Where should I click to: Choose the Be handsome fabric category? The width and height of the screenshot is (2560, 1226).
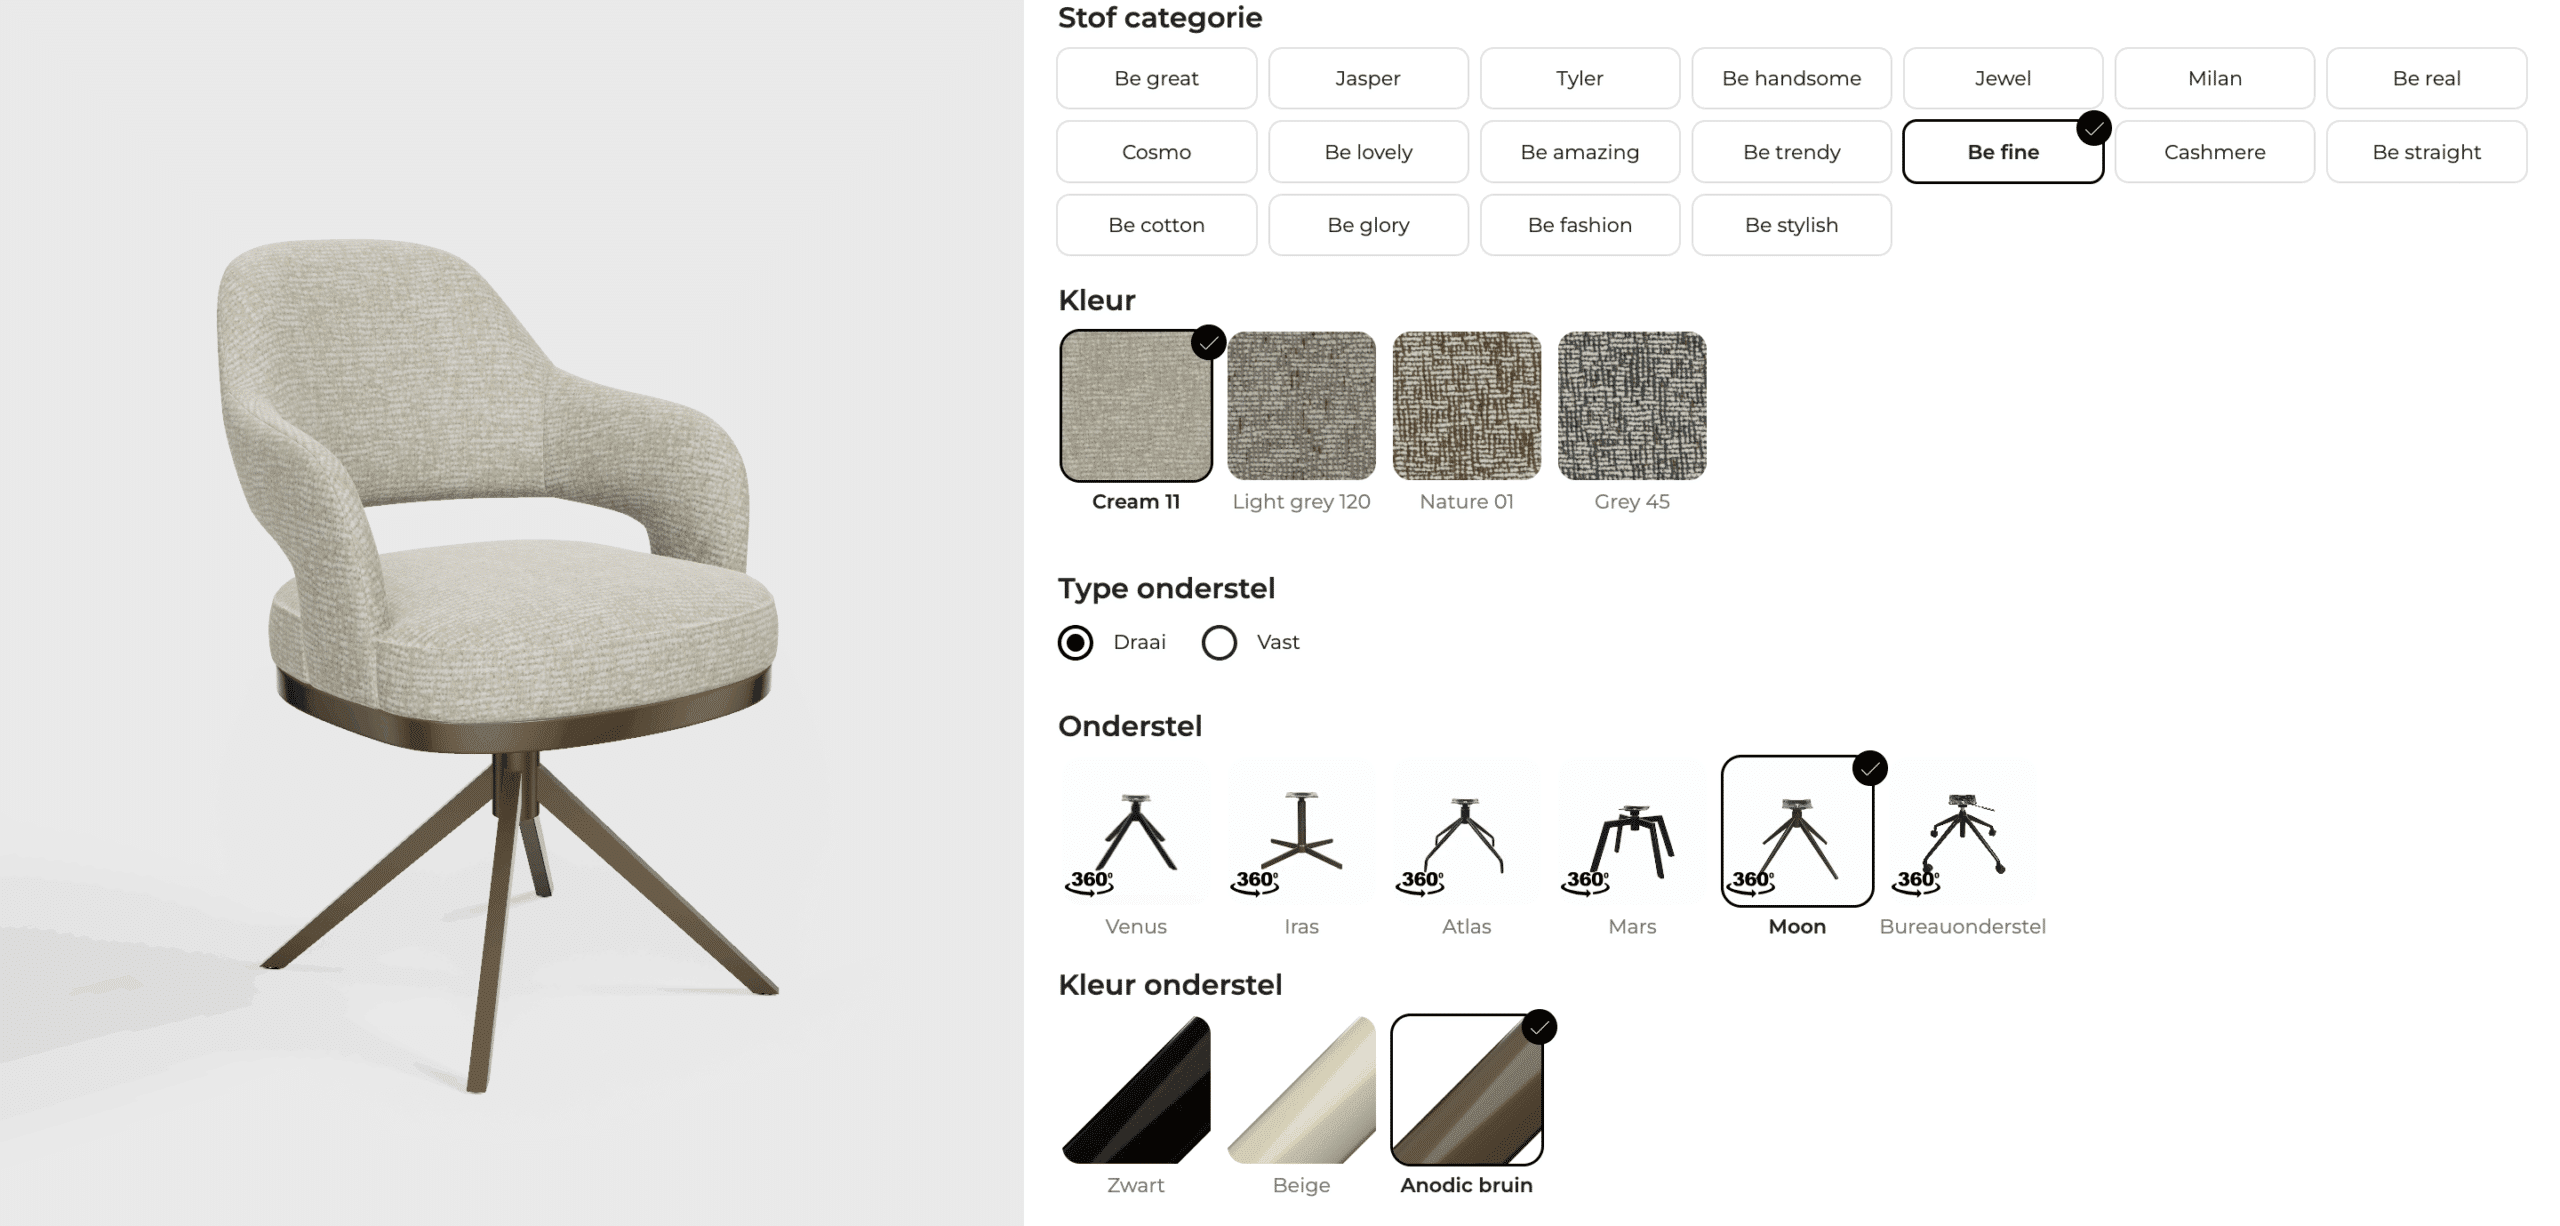click(1791, 78)
